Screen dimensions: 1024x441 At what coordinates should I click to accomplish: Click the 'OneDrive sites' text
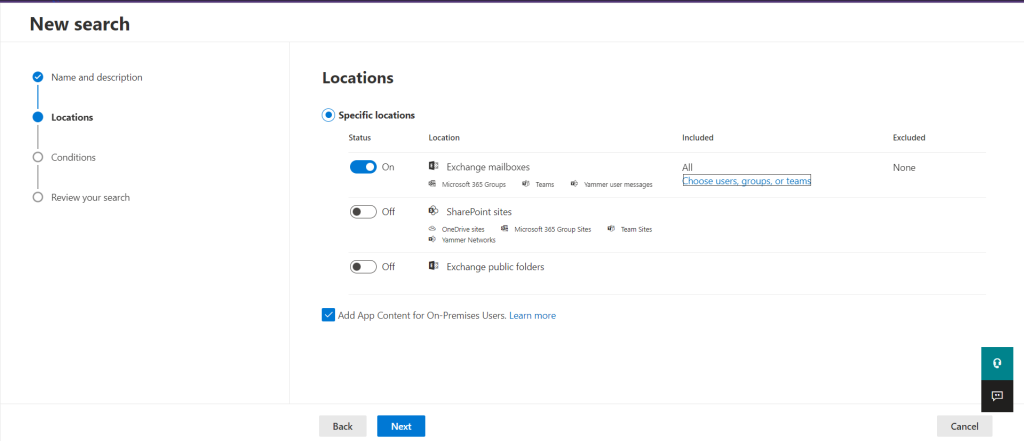pyautogui.click(x=463, y=229)
